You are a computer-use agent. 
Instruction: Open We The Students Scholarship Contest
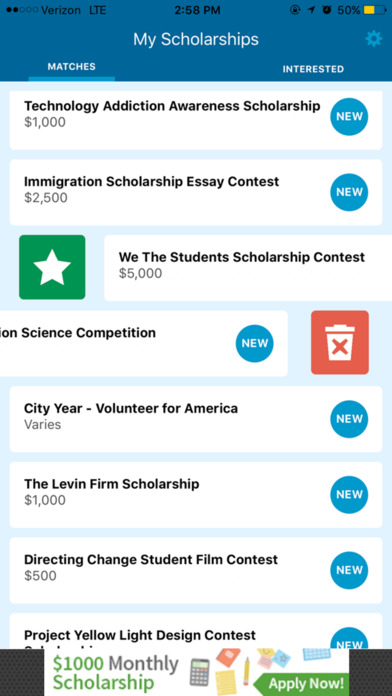(248, 268)
